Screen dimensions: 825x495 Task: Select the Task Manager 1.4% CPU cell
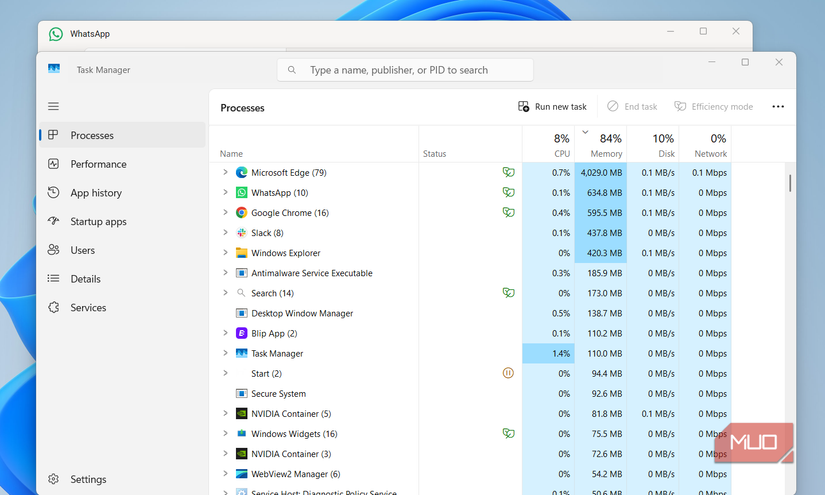549,353
